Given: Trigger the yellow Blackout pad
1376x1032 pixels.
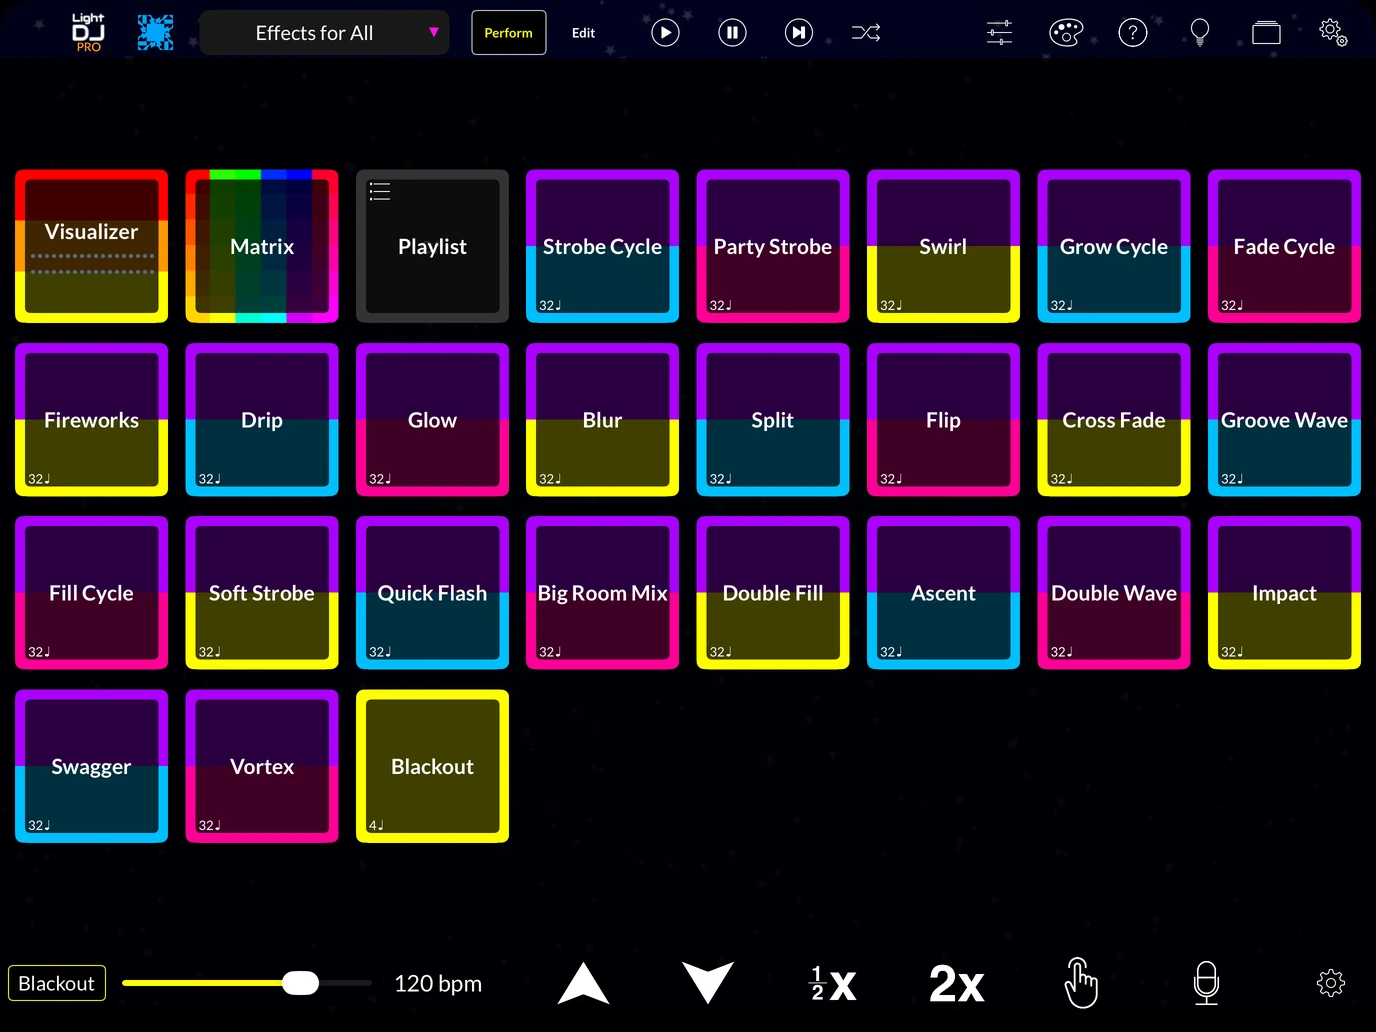Looking at the screenshot, I should [x=432, y=766].
